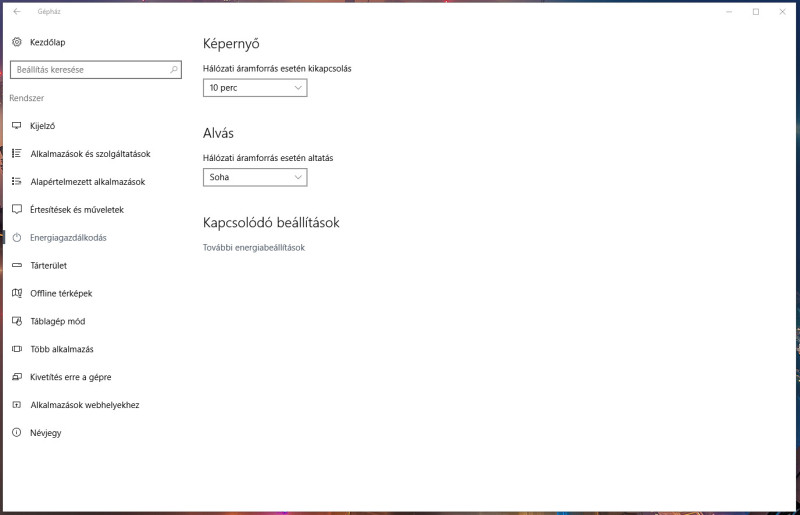Click the Alapértelmezett alkalmazások icon
The width and height of the screenshot is (800, 515).
(17, 181)
